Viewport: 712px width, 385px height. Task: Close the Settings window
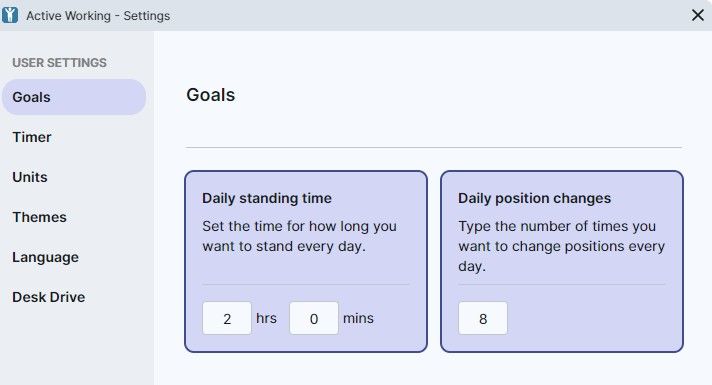point(697,15)
